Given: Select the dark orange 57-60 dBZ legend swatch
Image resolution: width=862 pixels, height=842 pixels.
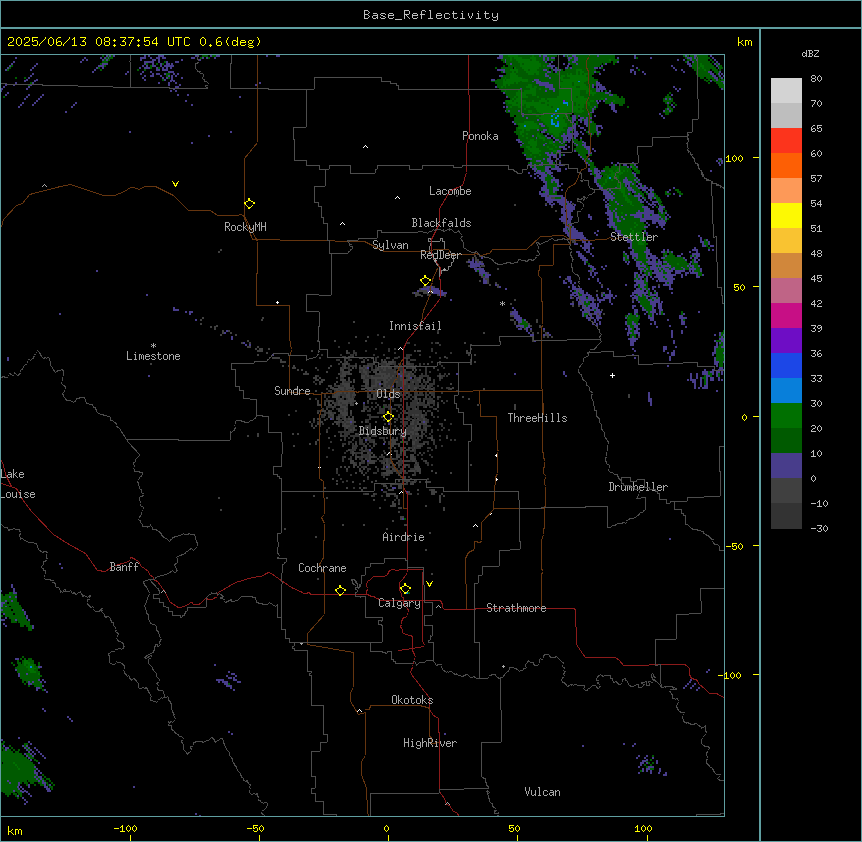Looking at the screenshot, I should pos(786,165).
